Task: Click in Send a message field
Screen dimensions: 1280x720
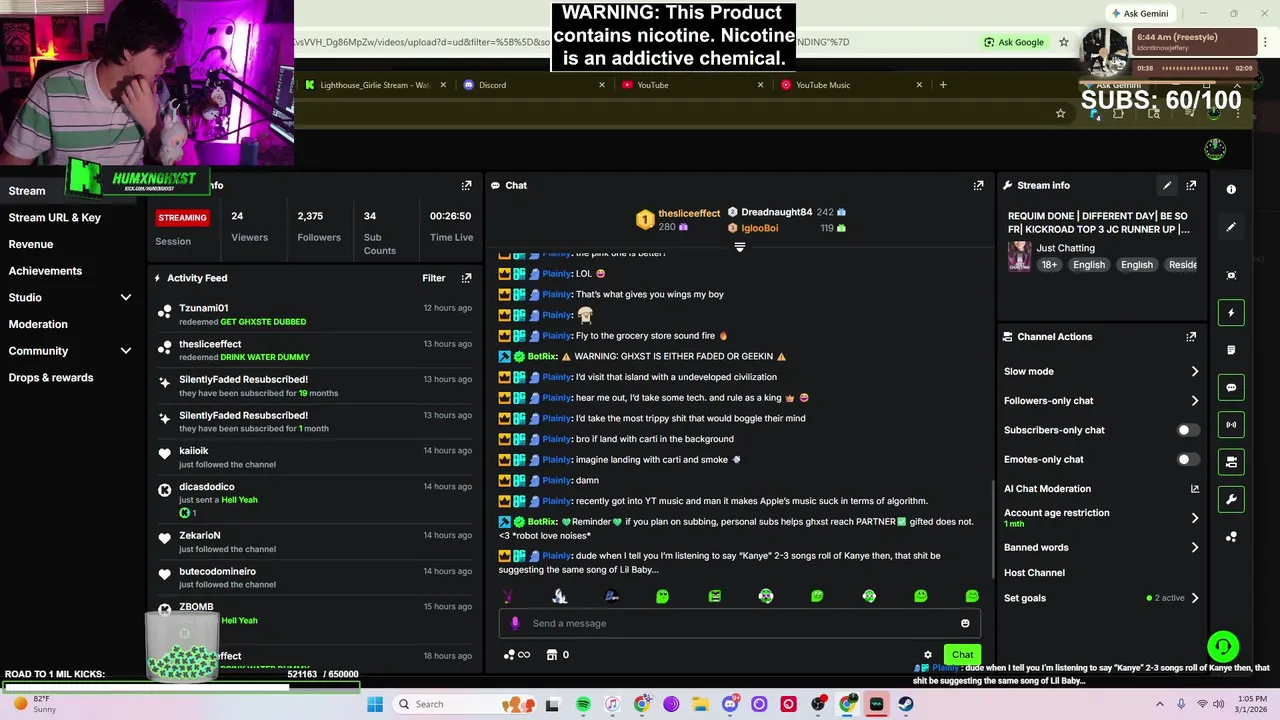Action: click(740, 623)
